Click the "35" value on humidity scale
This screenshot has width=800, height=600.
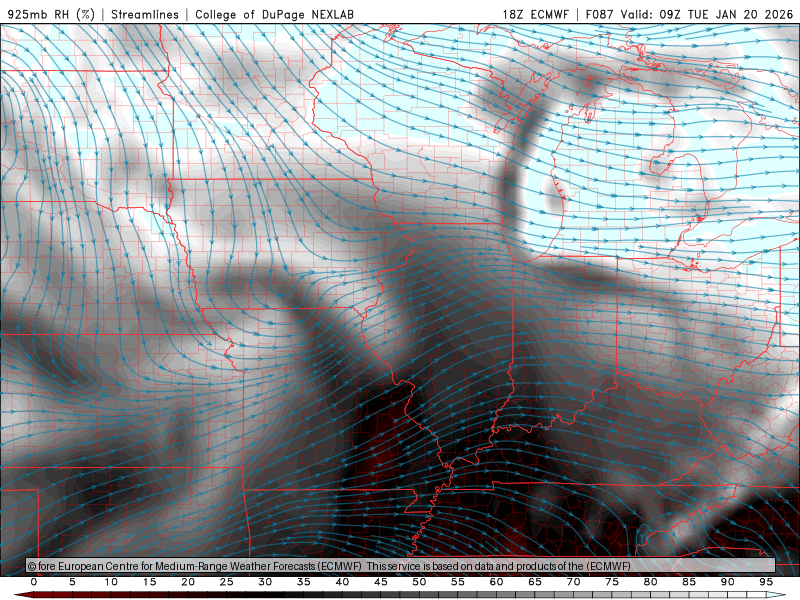click(304, 582)
